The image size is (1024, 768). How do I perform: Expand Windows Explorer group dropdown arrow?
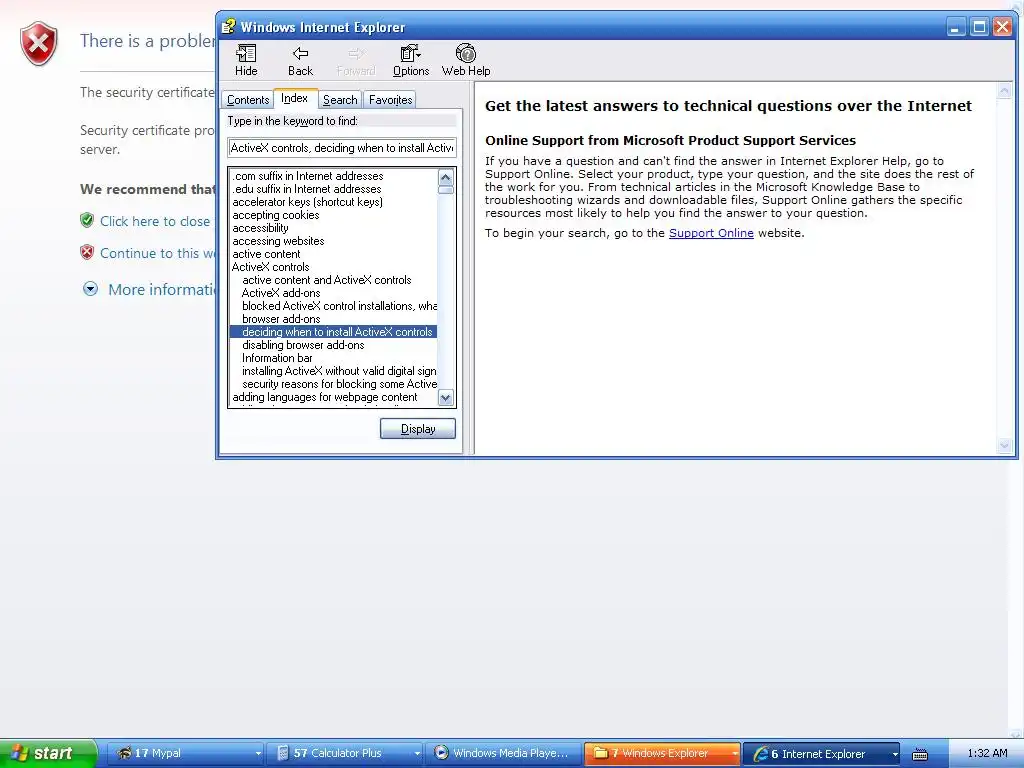[735, 754]
